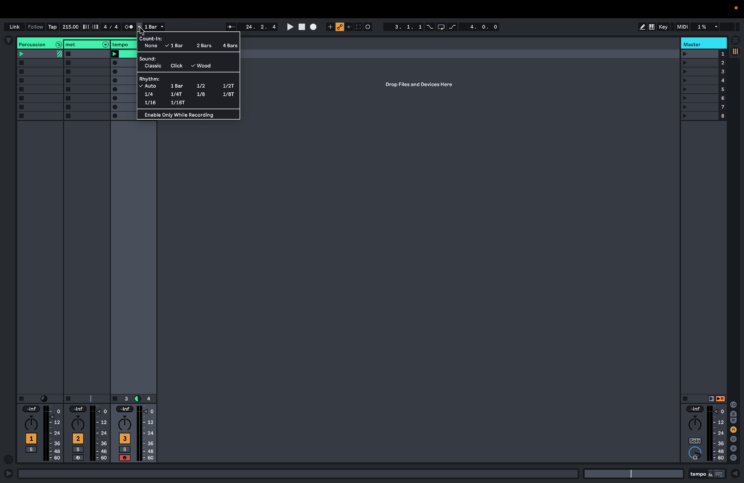Open MIDI map mode

[682, 27]
